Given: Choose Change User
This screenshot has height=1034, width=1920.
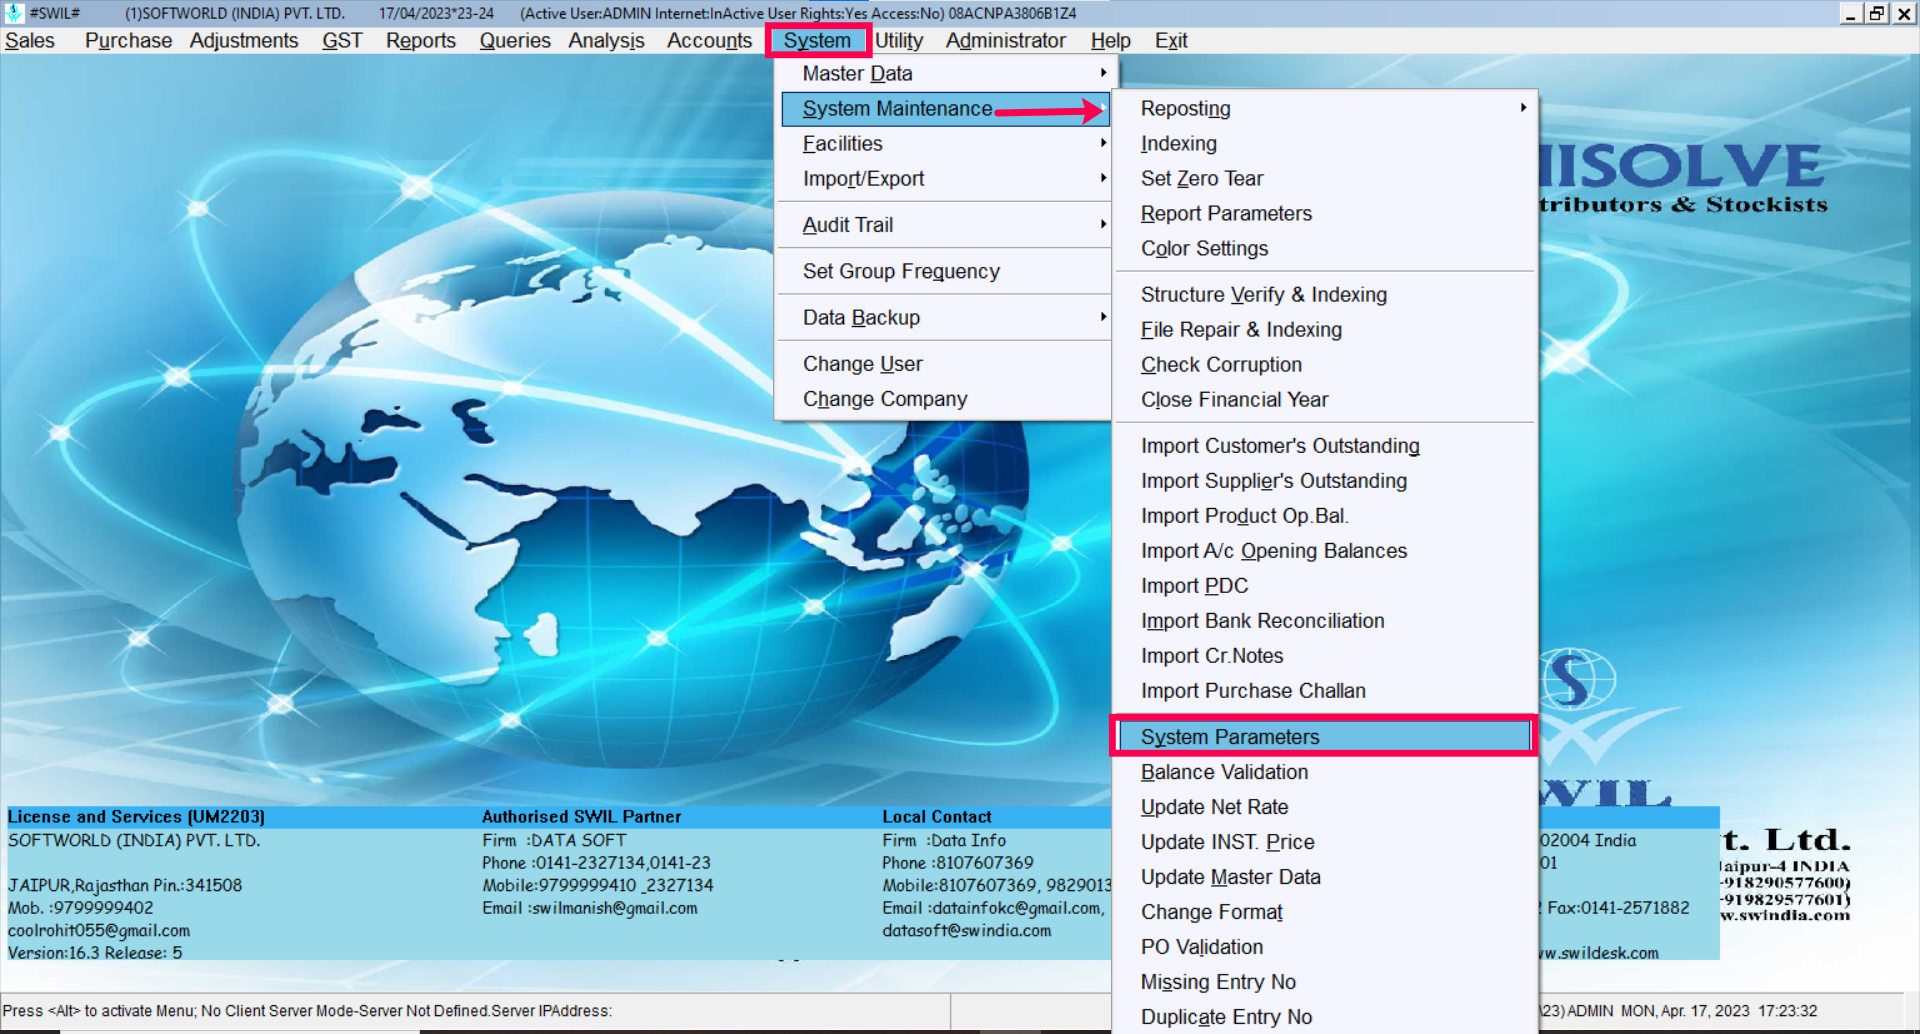Looking at the screenshot, I should pos(945,364).
